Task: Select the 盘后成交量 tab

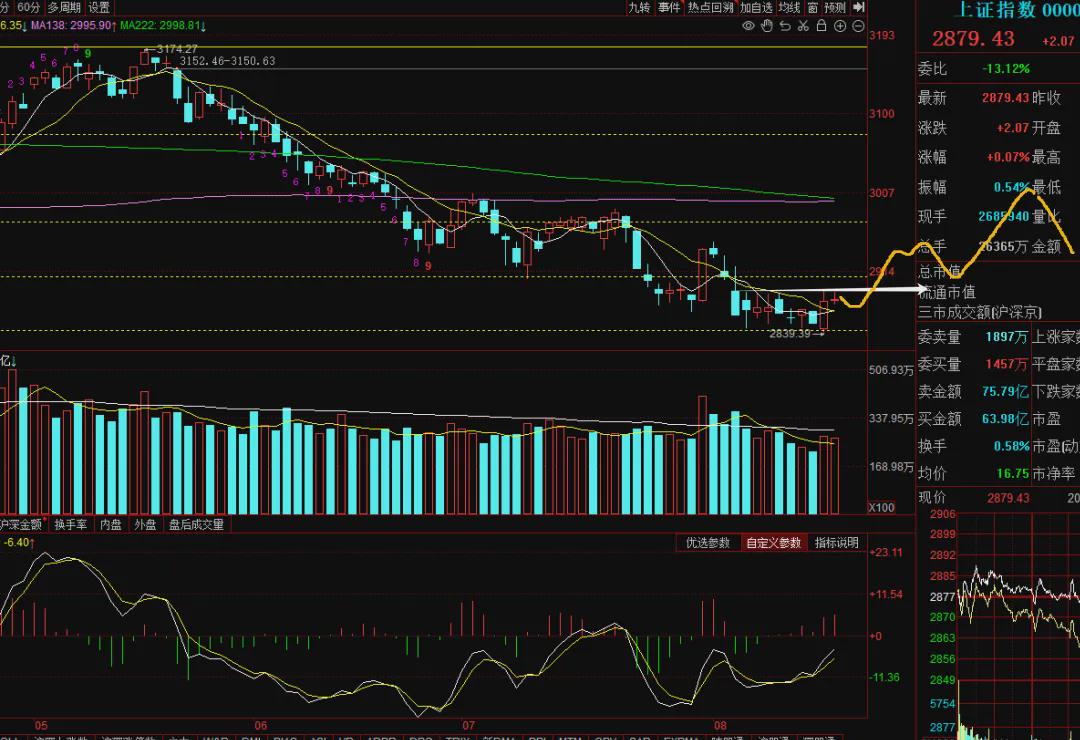Action: pyautogui.click(x=196, y=524)
